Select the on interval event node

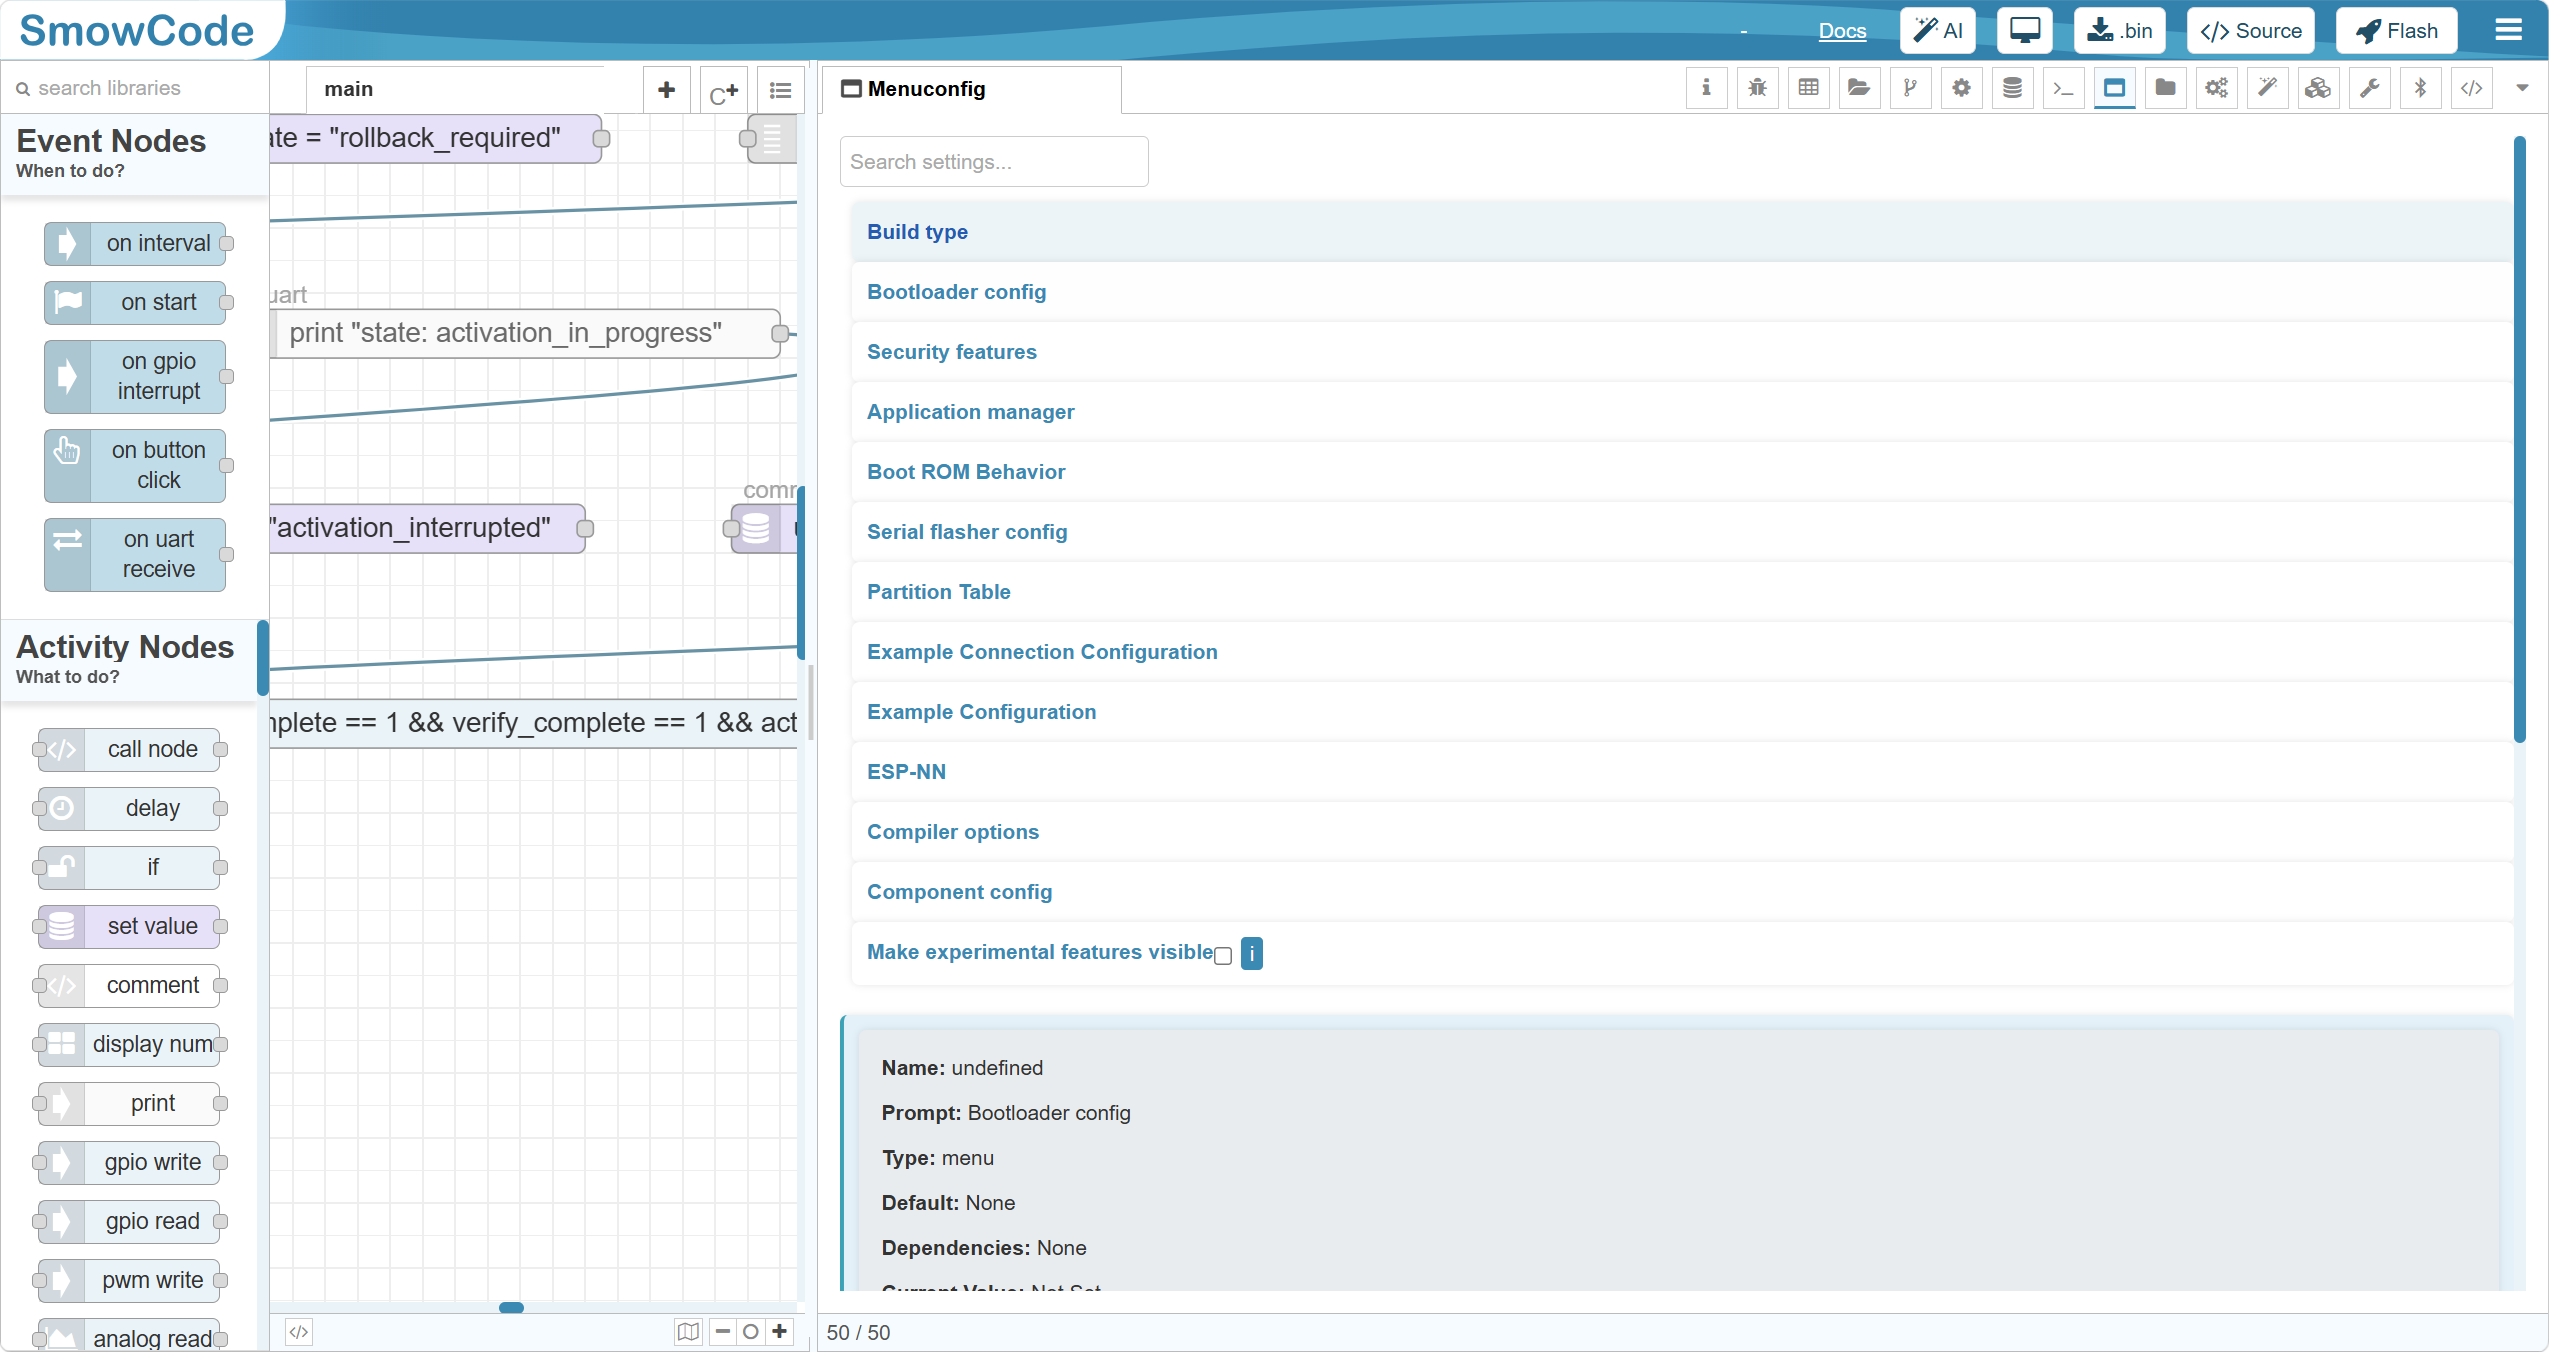click(x=135, y=244)
